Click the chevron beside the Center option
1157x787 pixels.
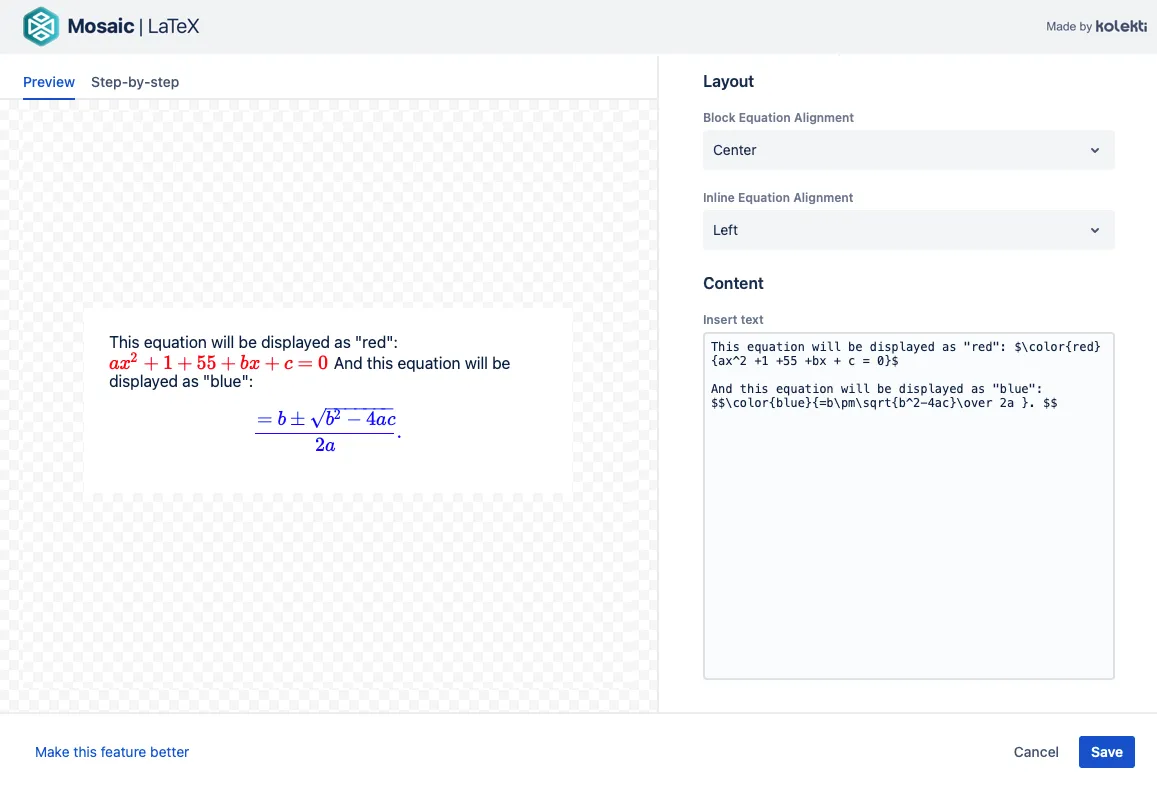1095,150
